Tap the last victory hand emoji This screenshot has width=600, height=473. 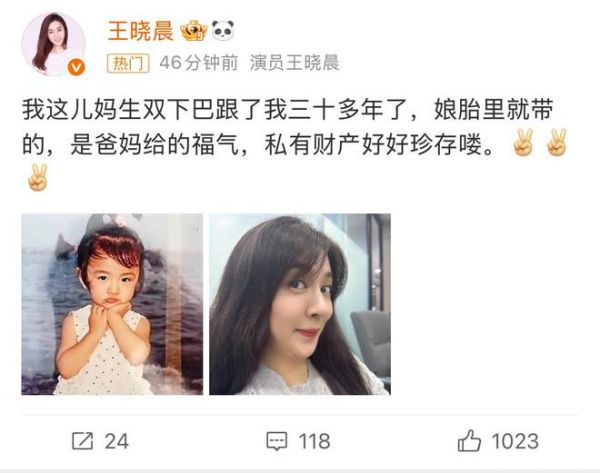38,177
